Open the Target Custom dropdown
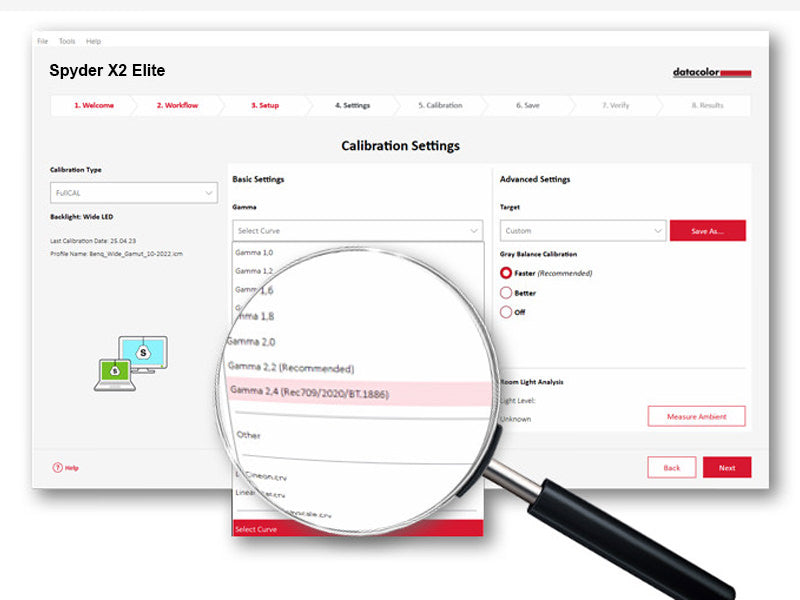The image size is (800, 600). [582, 231]
